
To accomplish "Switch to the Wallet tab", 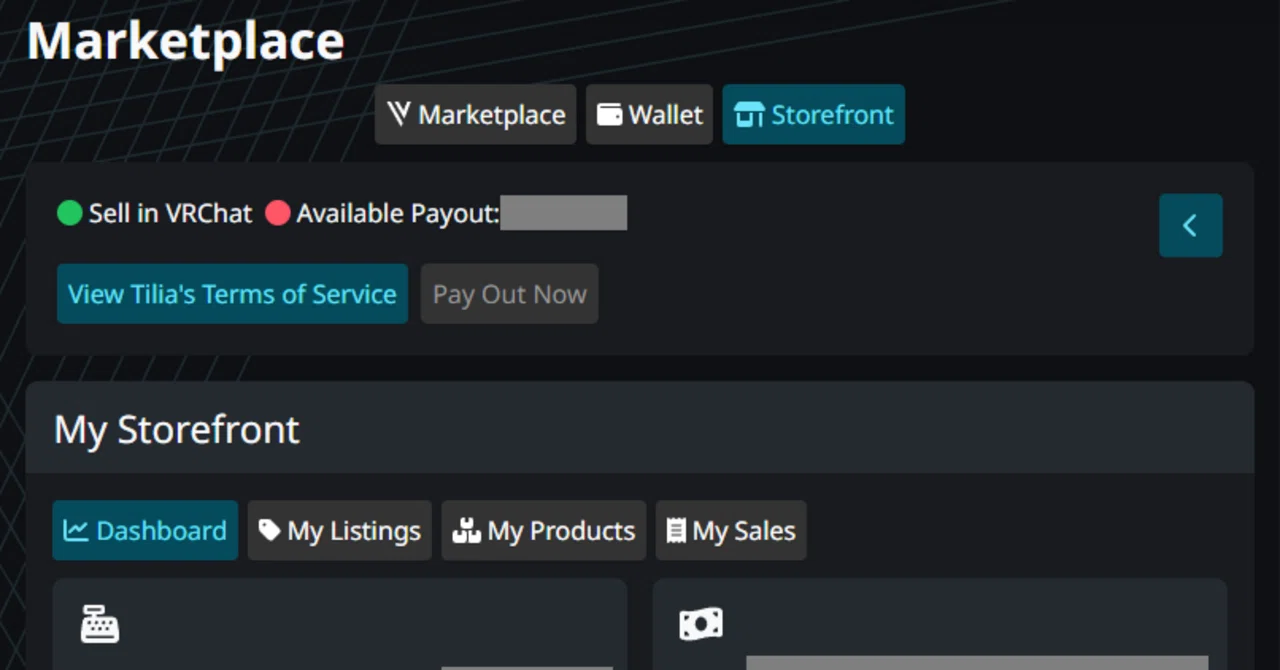I will pyautogui.click(x=649, y=114).
